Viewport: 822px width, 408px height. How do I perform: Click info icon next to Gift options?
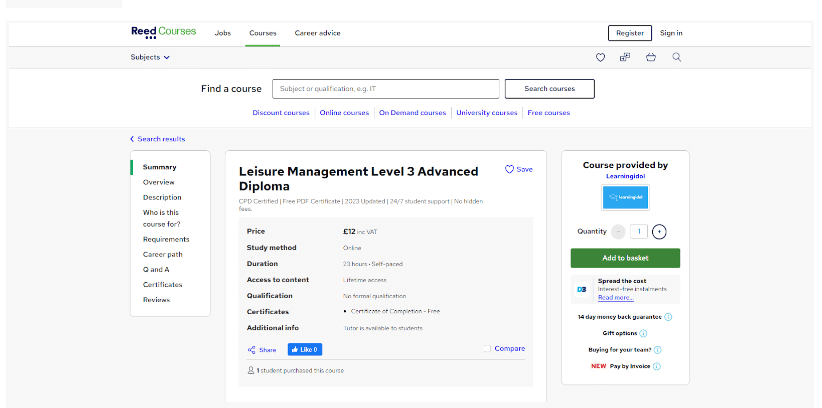643,333
